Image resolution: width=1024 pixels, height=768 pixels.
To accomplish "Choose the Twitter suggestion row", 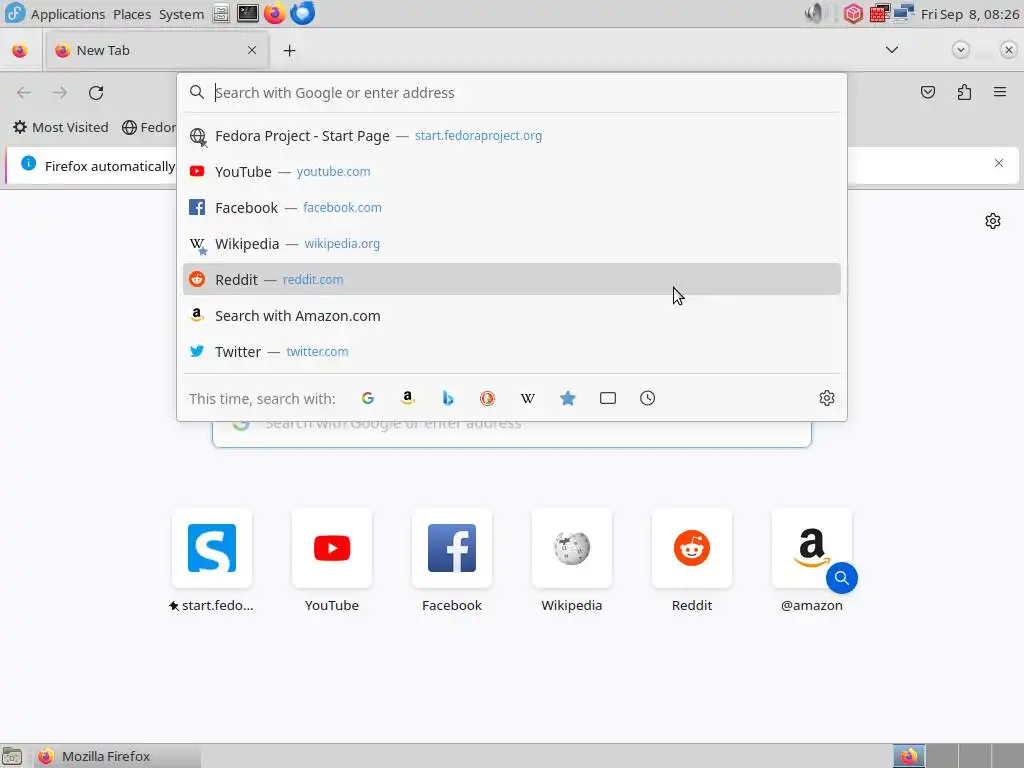I will click(x=511, y=351).
